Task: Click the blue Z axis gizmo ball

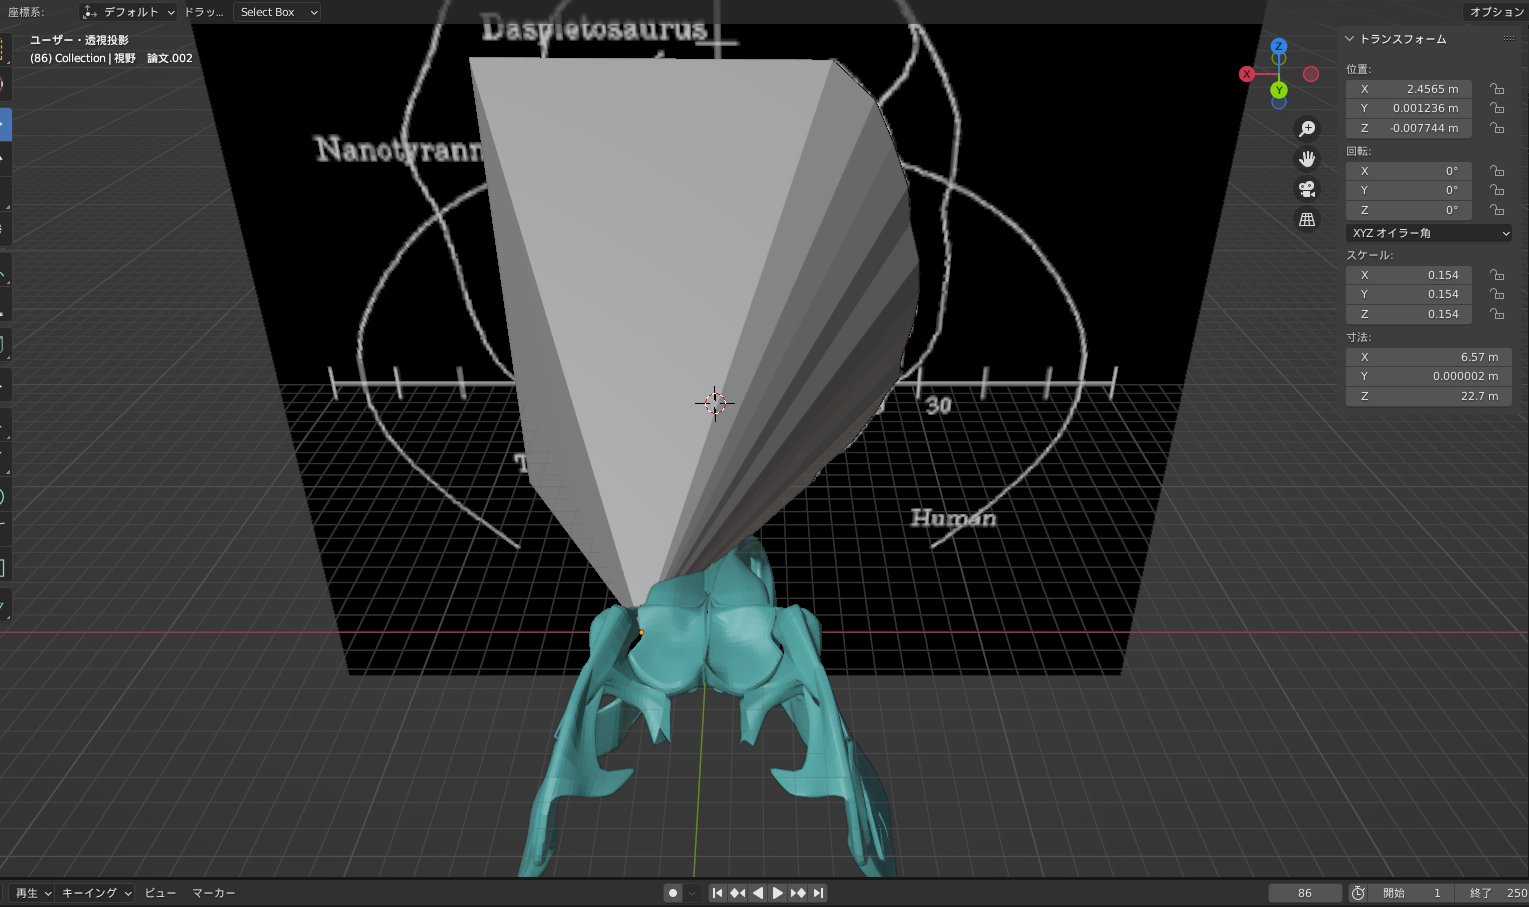Action: coord(1278,46)
